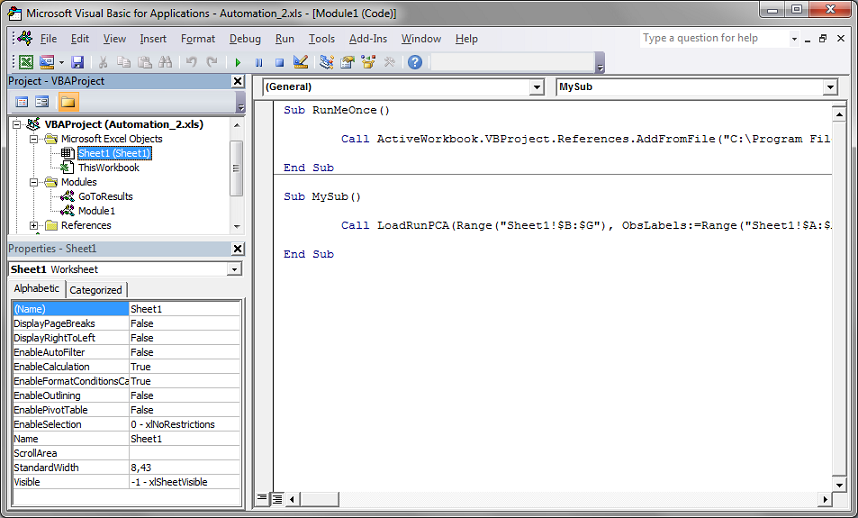
Task: Toggle Design Mode icon in toolbar
Action: coord(301,62)
